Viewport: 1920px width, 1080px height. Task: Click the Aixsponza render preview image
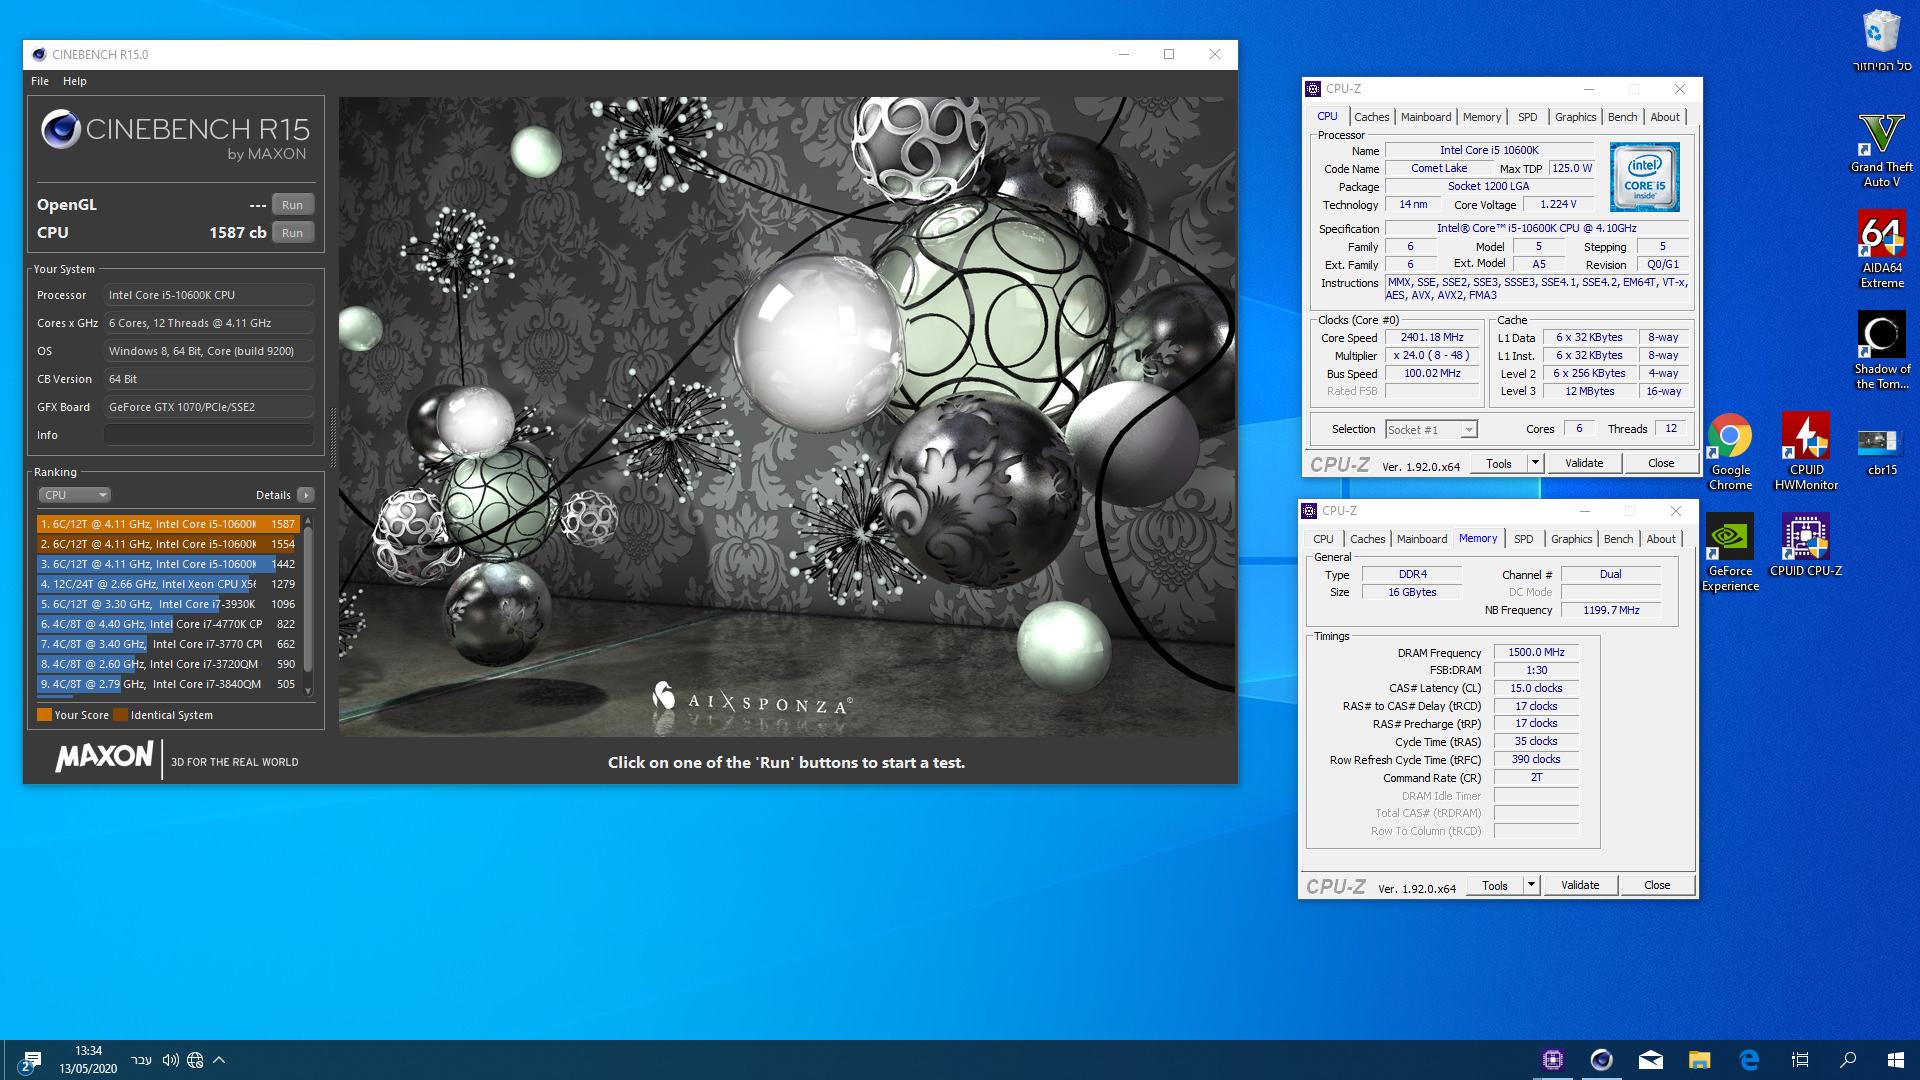787,416
